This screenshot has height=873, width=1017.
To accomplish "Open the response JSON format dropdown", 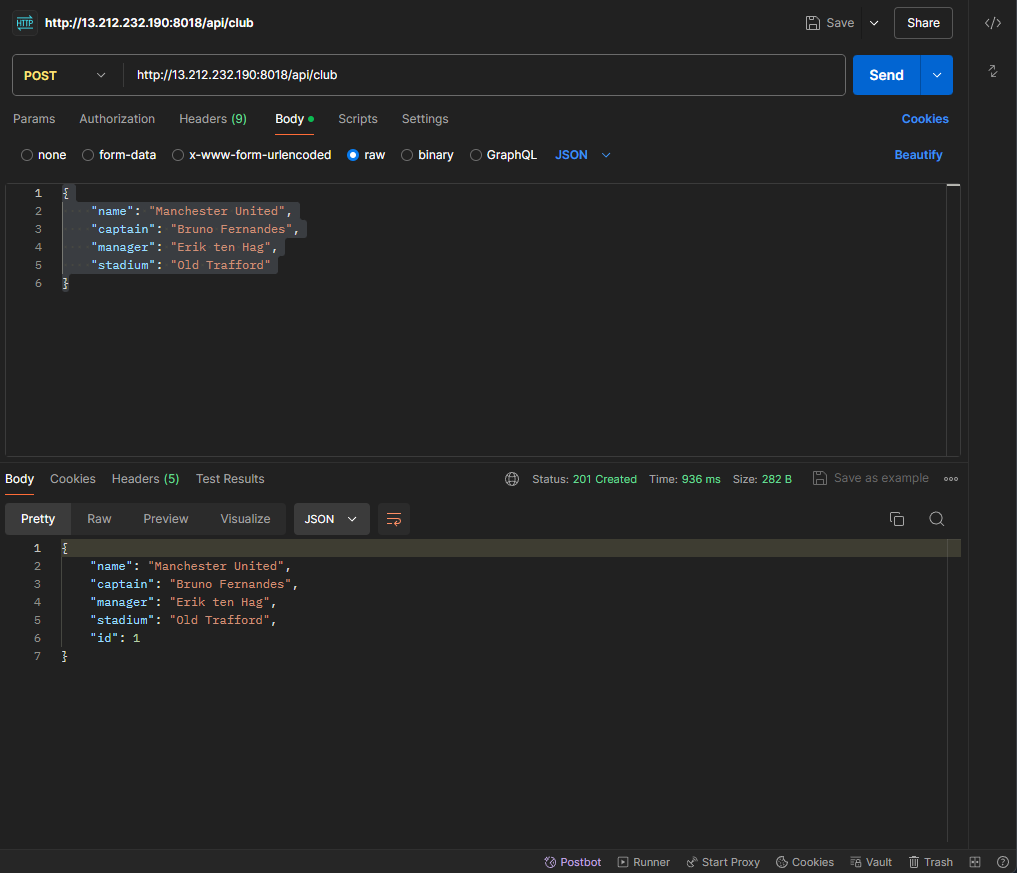I will [x=331, y=519].
